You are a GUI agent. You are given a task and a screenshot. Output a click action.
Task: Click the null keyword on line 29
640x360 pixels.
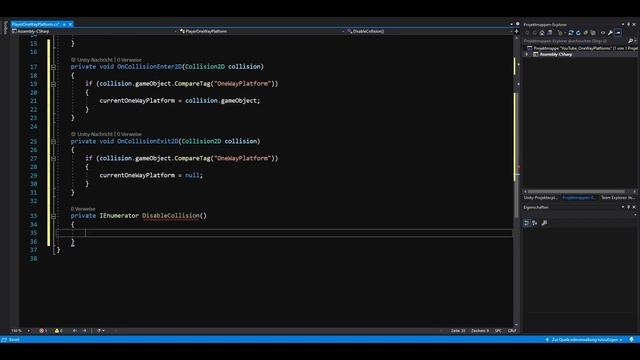pos(192,175)
